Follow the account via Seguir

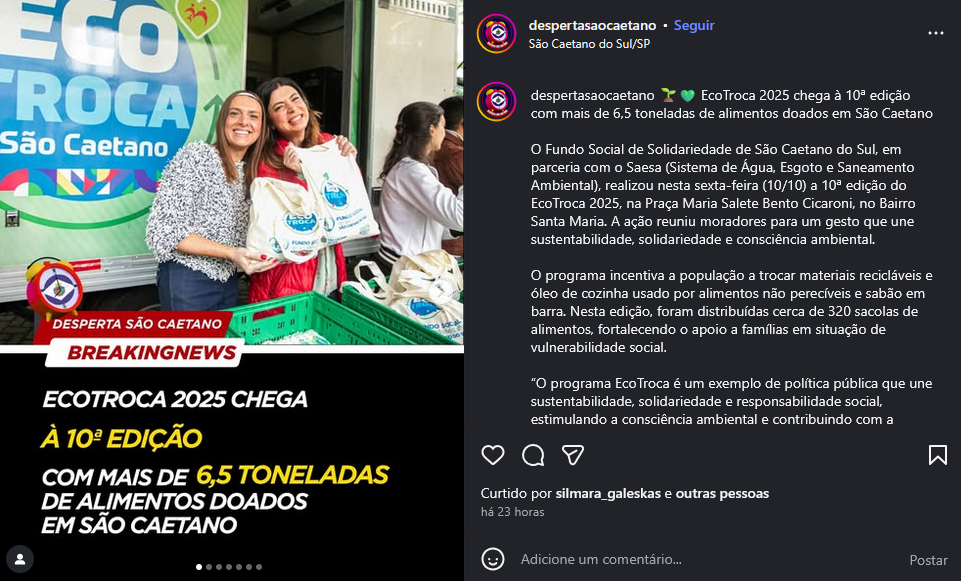point(694,25)
